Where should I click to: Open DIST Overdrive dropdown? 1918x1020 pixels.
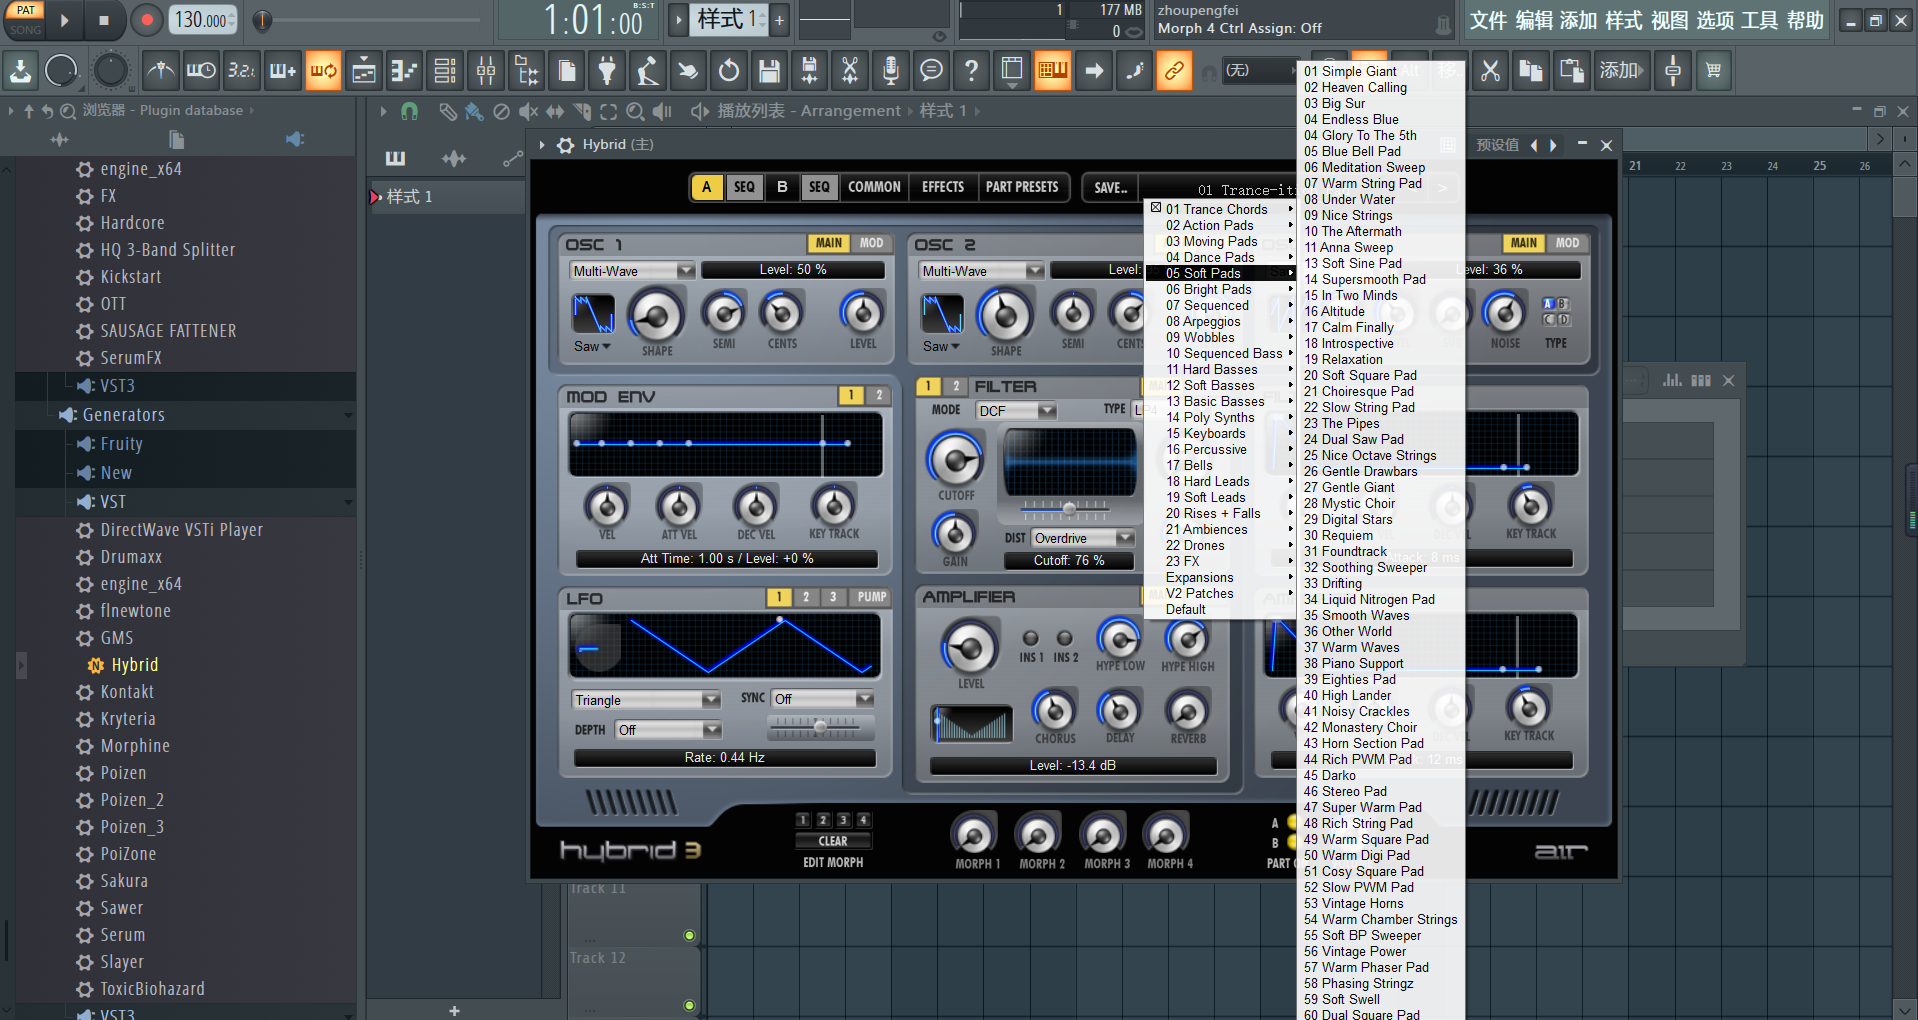pyautogui.click(x=1083, y=538)
